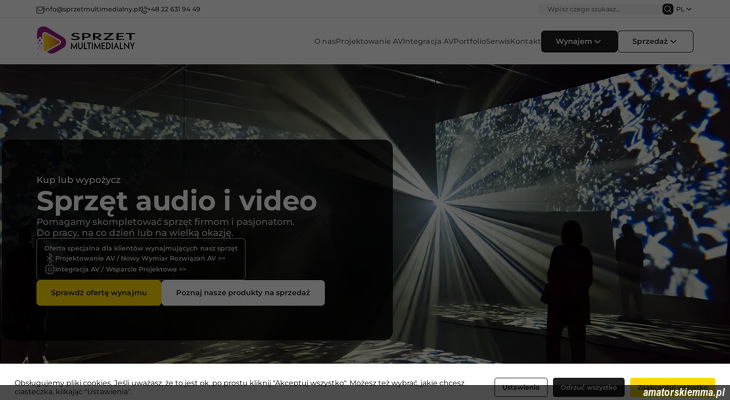
Task: Expand the Wynajem dropdown menu
Action: [x=578, y=42]
